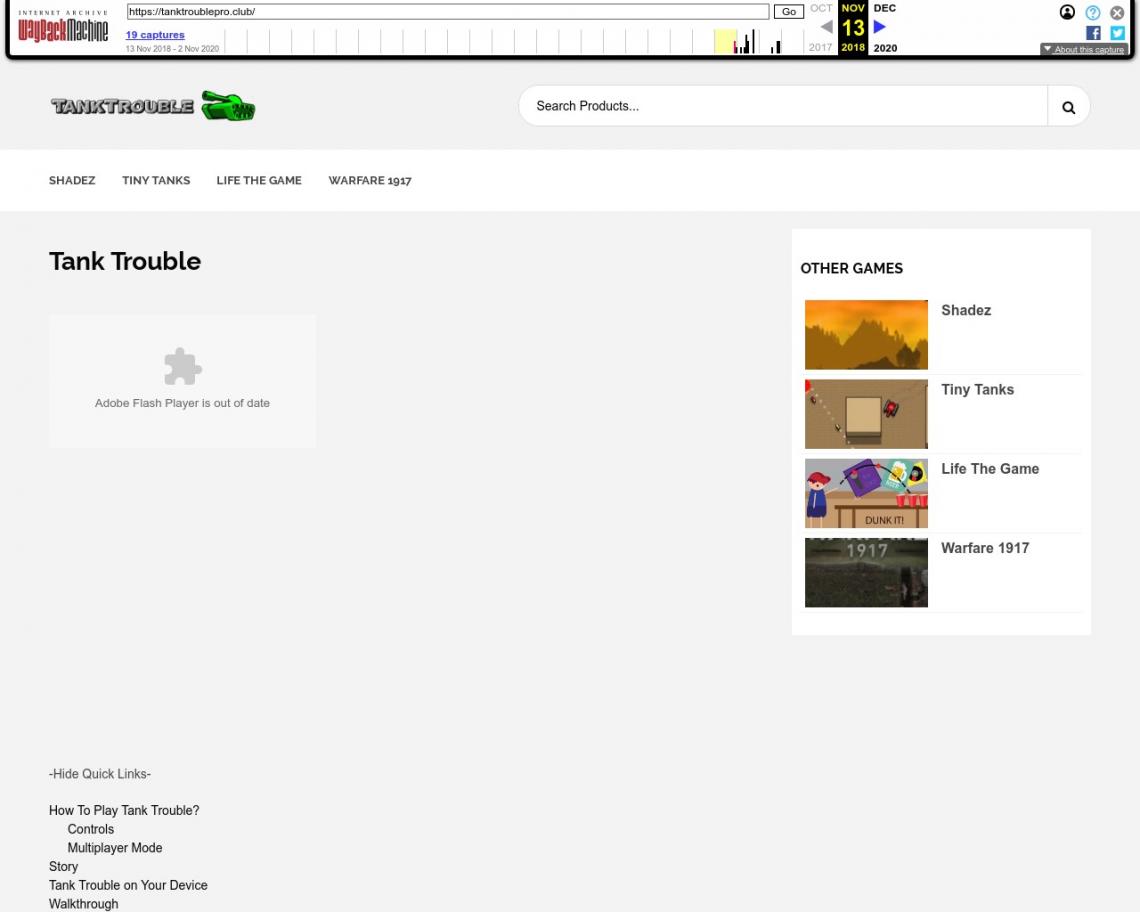Image resolution: width=1140 pixels, height=912 pixels.
Task: Open the 19 captures link
Action: (155, 35)
